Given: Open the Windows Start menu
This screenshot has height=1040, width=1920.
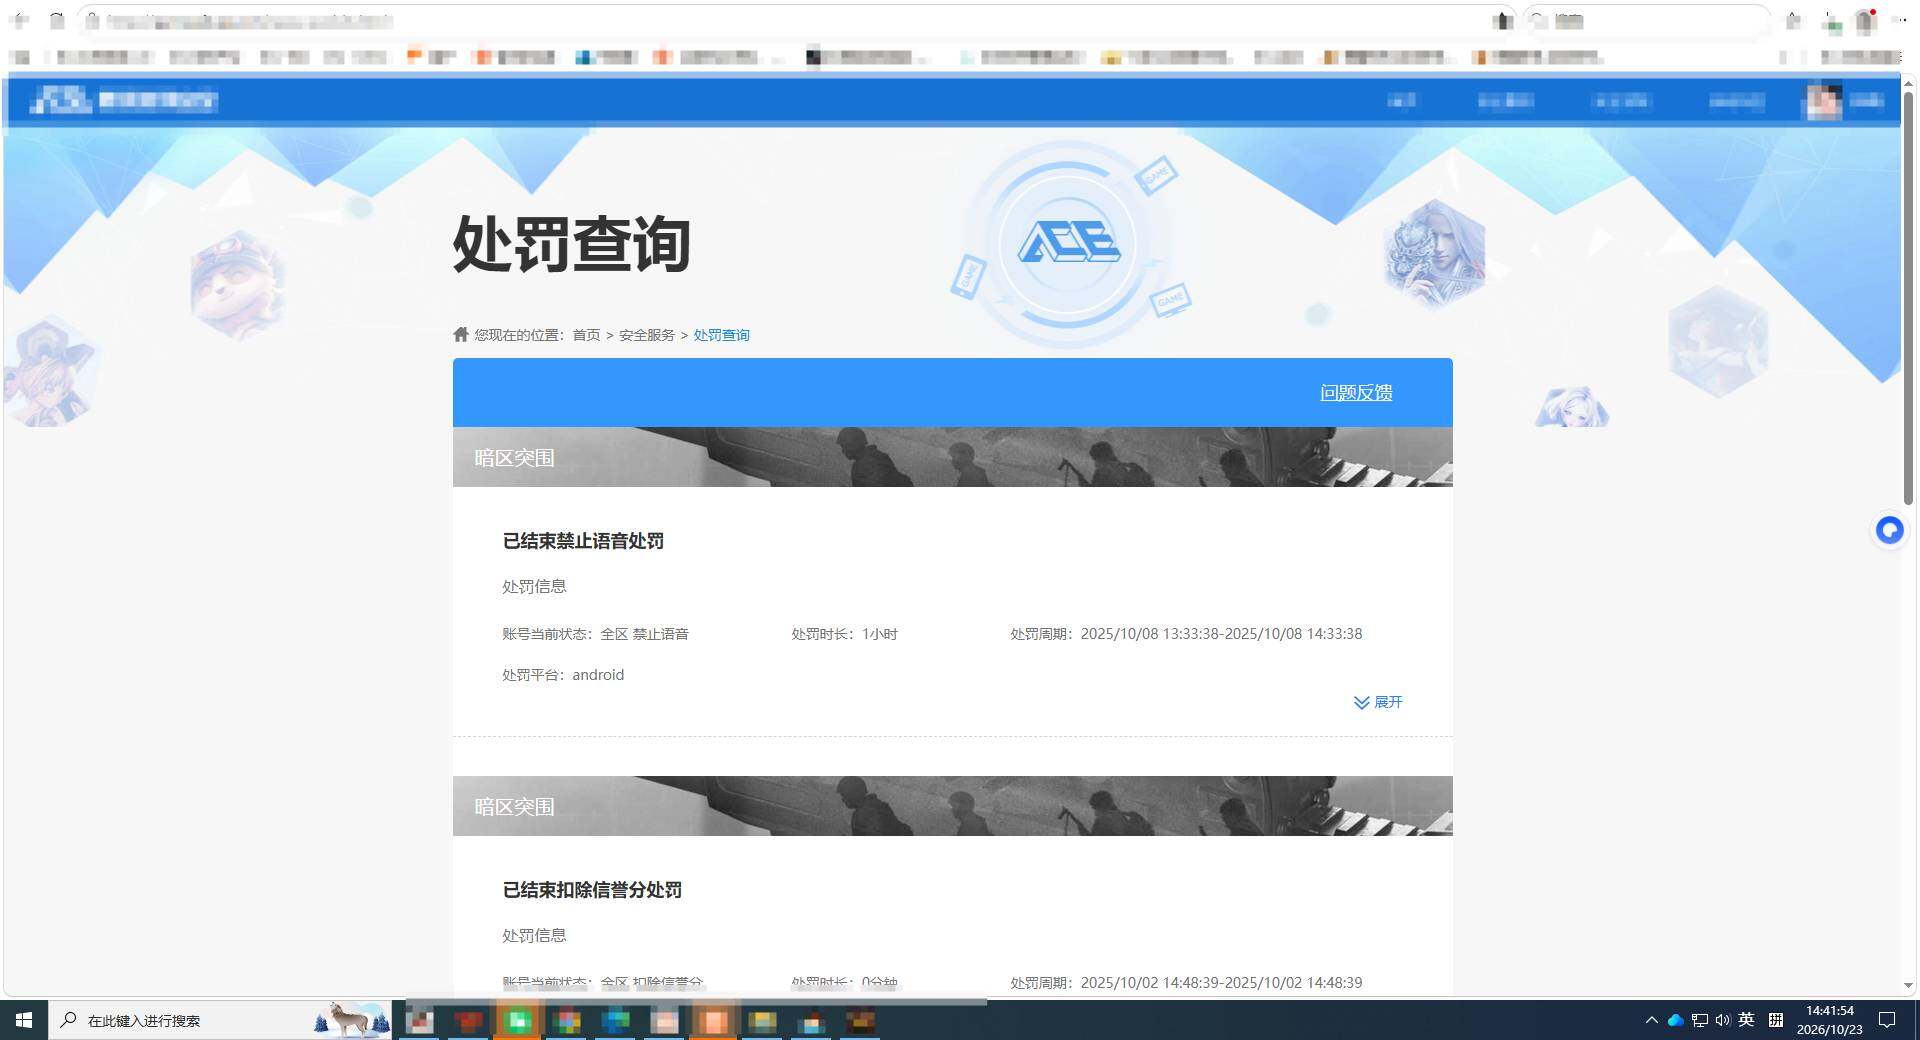Looking at the screenshot, I should coord(24,1020).
